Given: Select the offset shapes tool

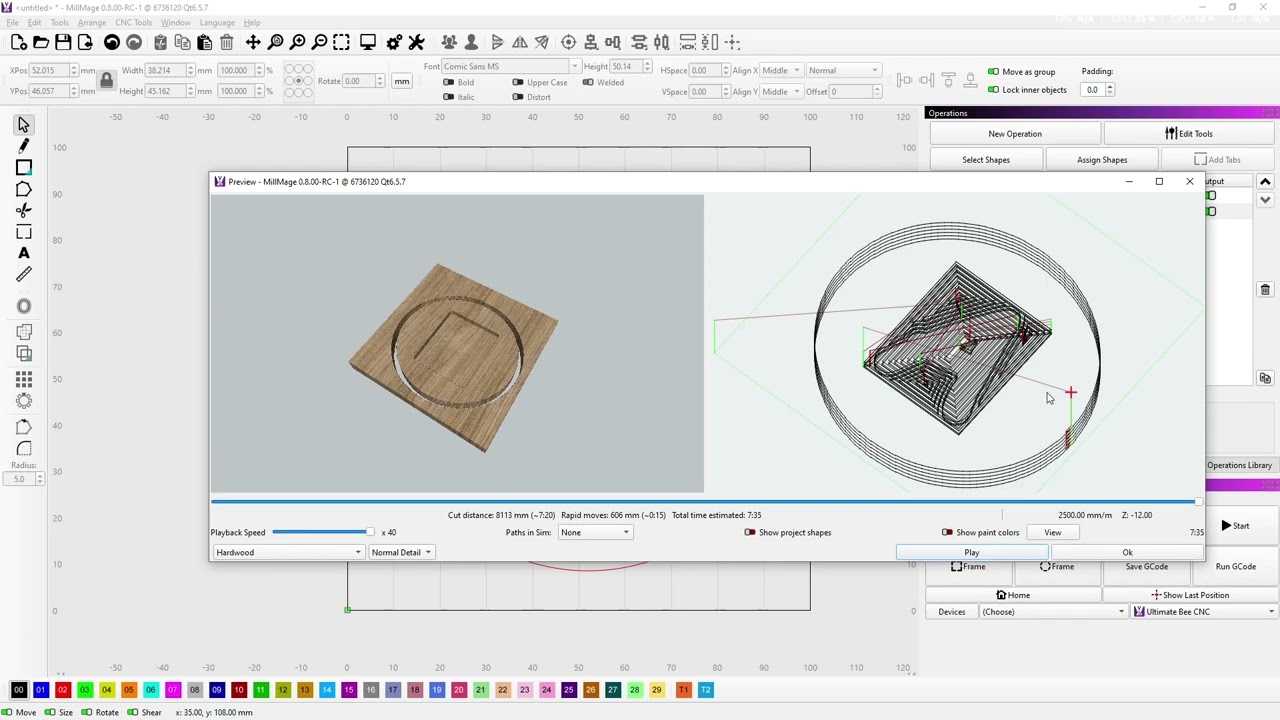Looking at the screenshot, I should point(24,306).
